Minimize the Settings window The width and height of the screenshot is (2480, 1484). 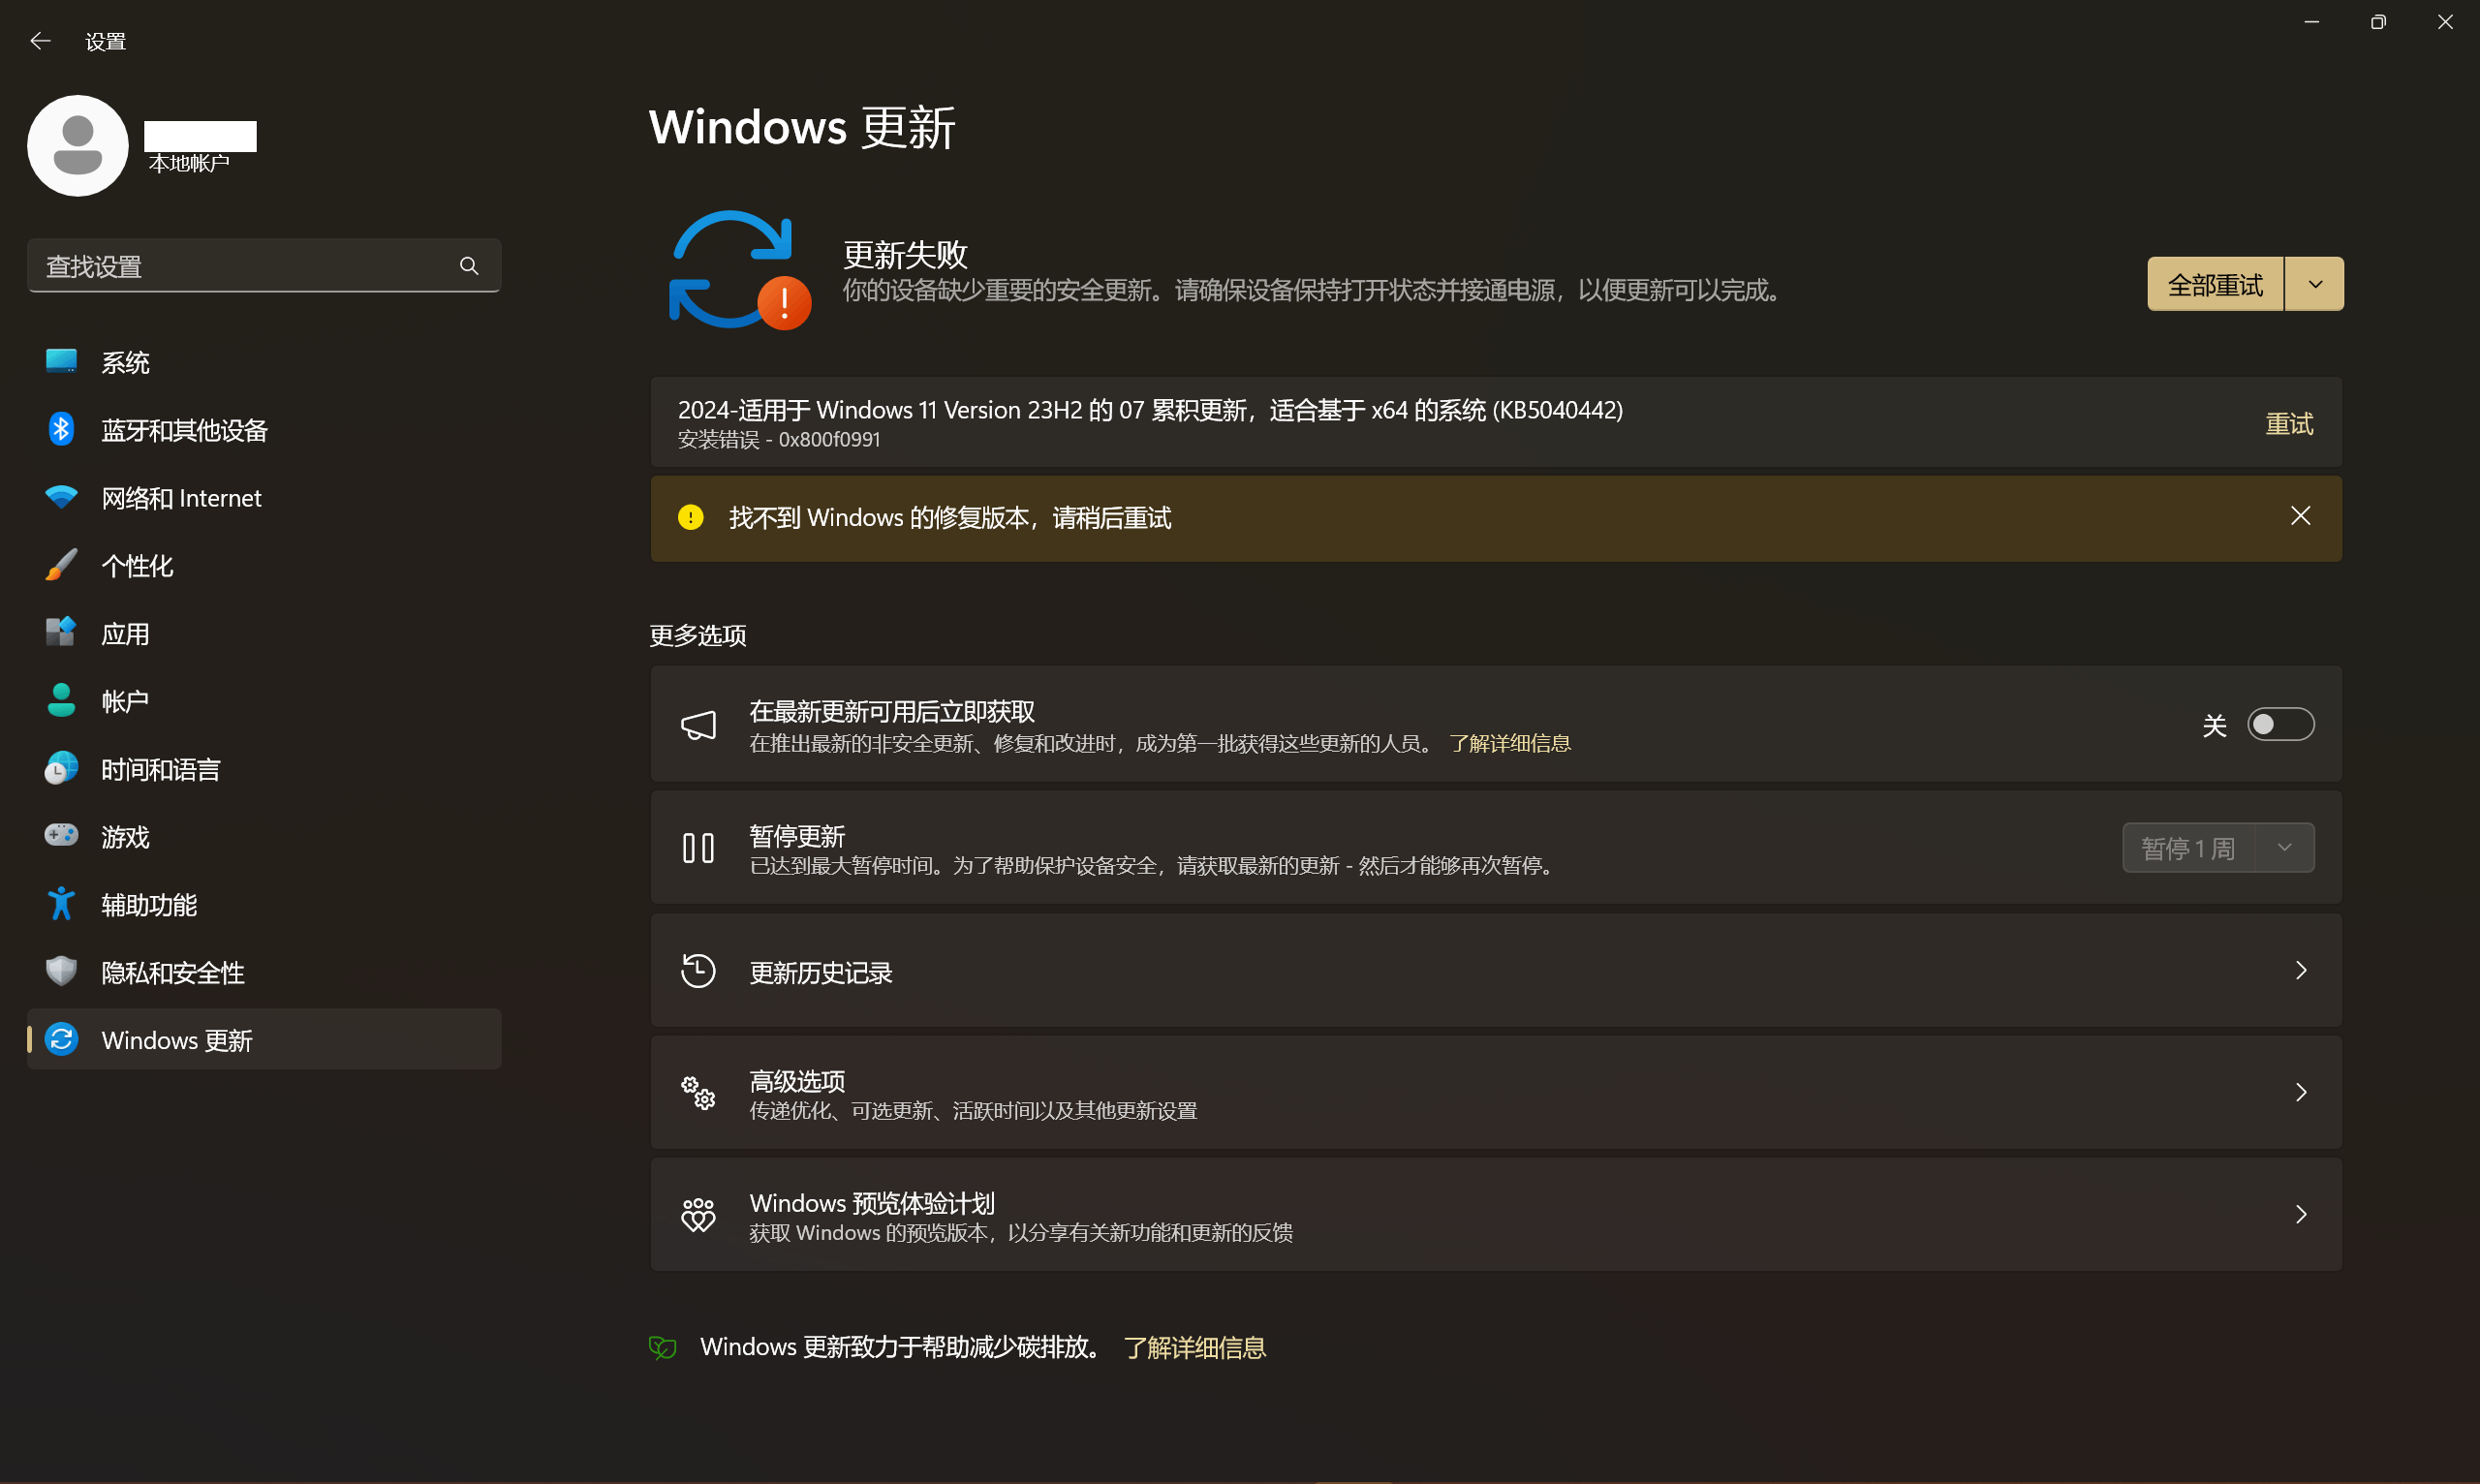click(x=2311, y=22)
